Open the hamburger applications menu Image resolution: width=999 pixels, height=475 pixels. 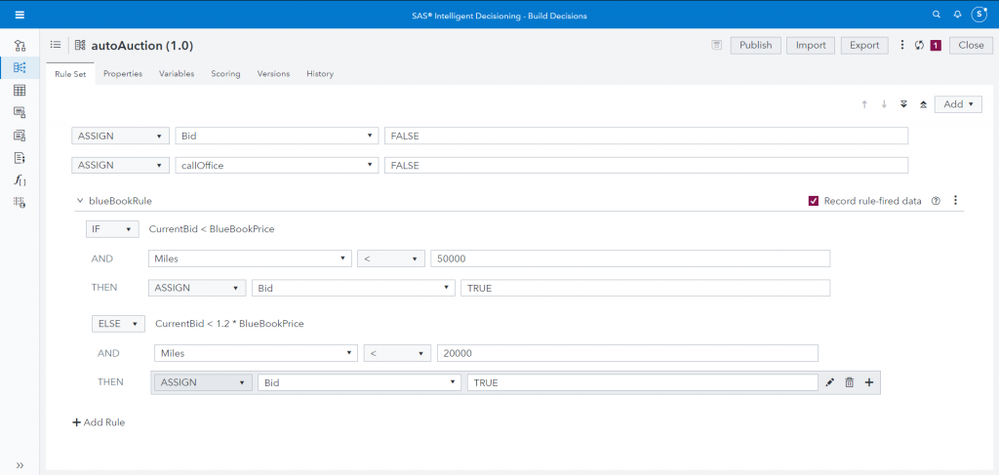20,15
